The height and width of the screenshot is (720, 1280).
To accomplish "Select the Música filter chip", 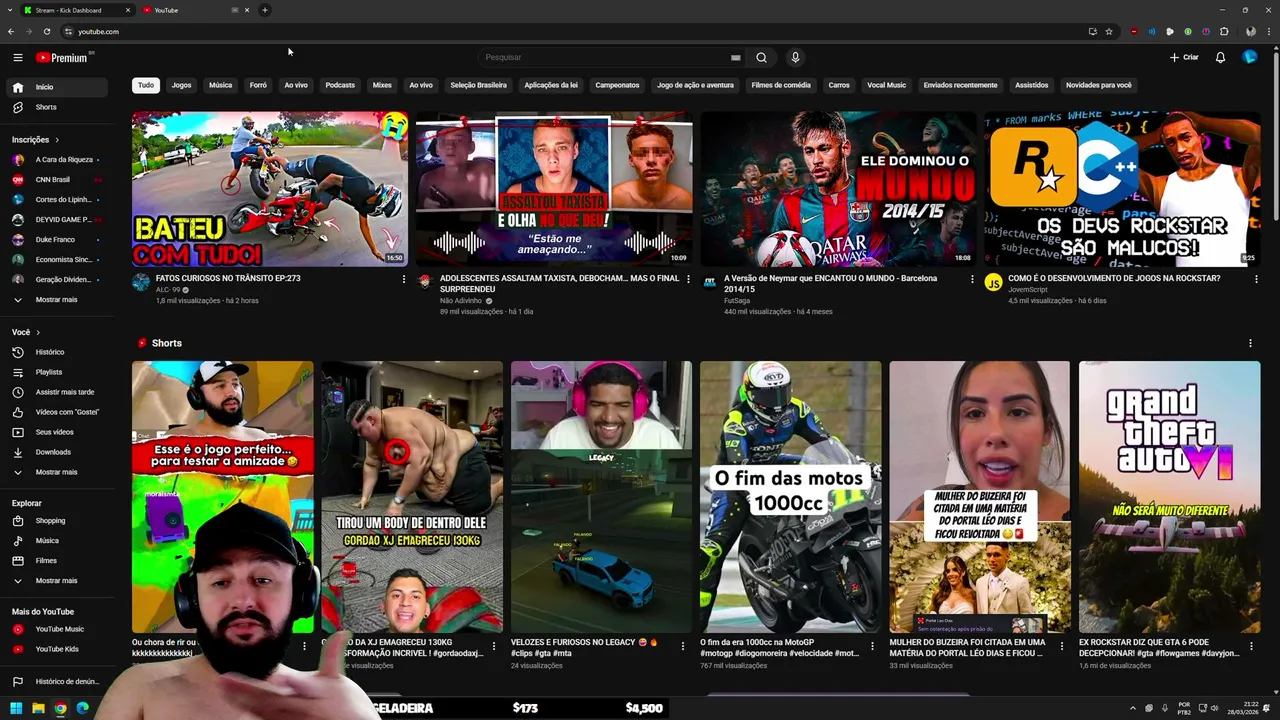I will pyautogui.click(x=221, y=85).
